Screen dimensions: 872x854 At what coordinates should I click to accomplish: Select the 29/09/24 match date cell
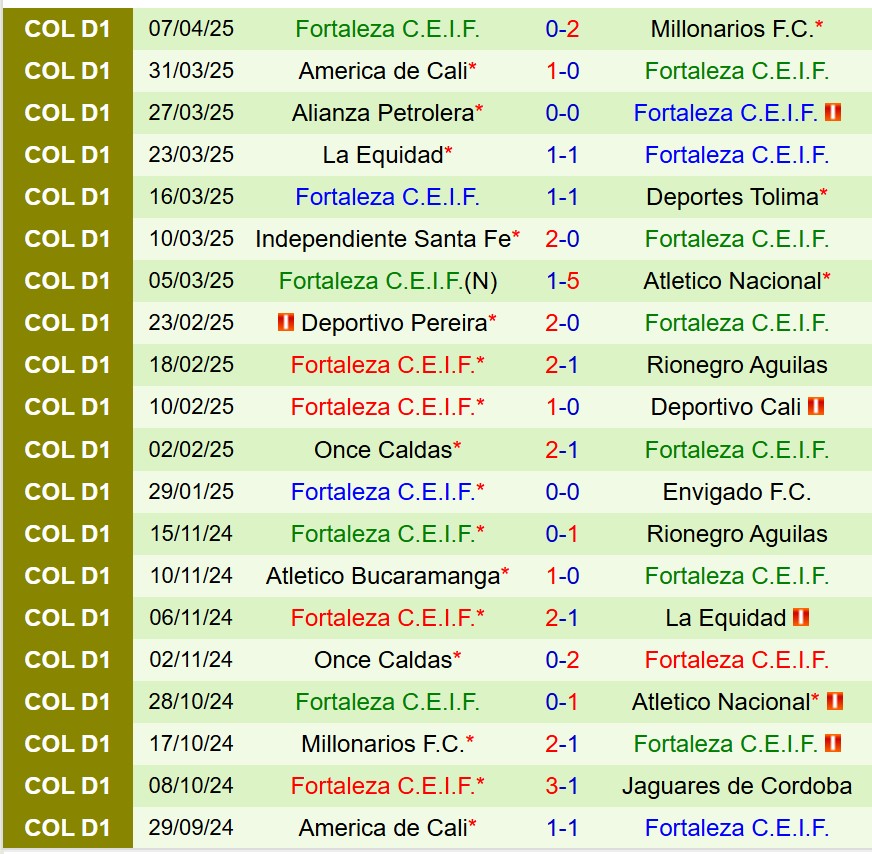pyautogui.click(x=191, y=828)
